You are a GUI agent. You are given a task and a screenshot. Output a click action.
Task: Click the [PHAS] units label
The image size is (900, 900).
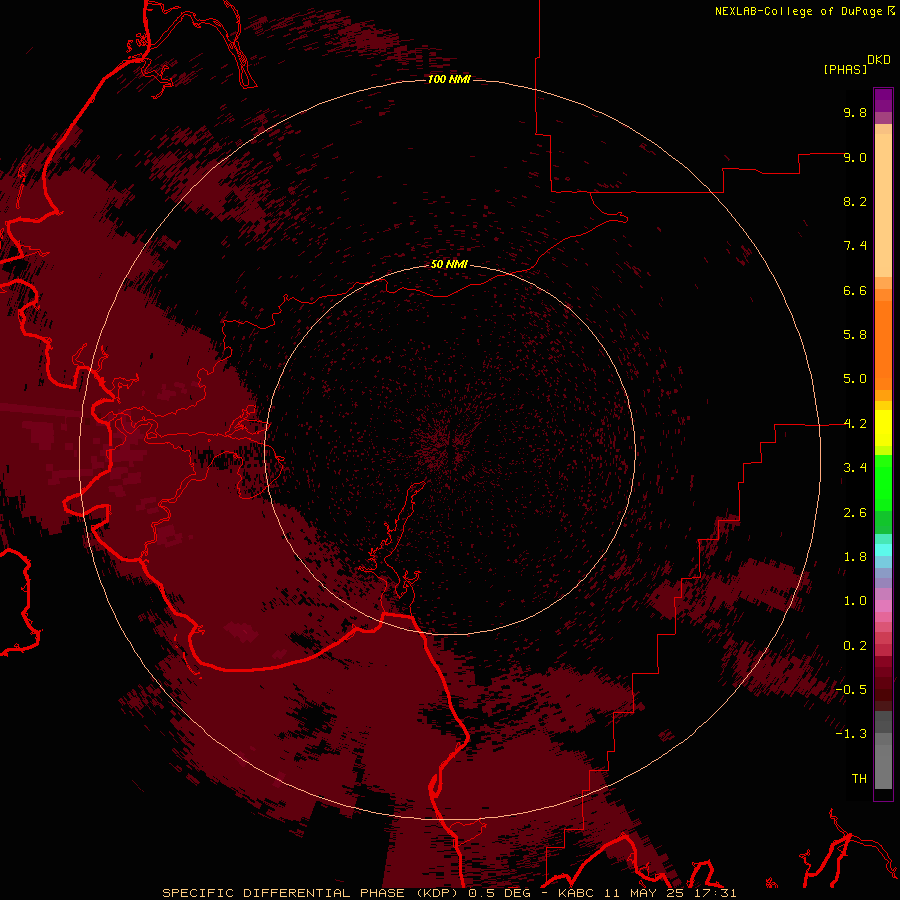click(x=845, y=69)
